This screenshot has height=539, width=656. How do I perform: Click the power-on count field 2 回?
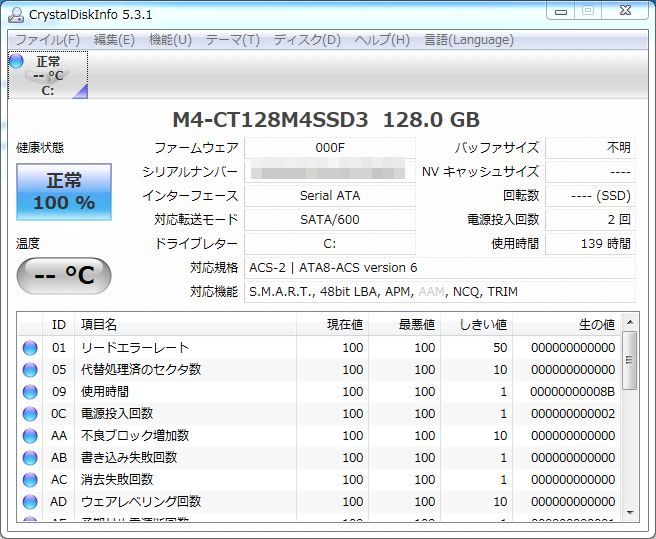point(590,219)
